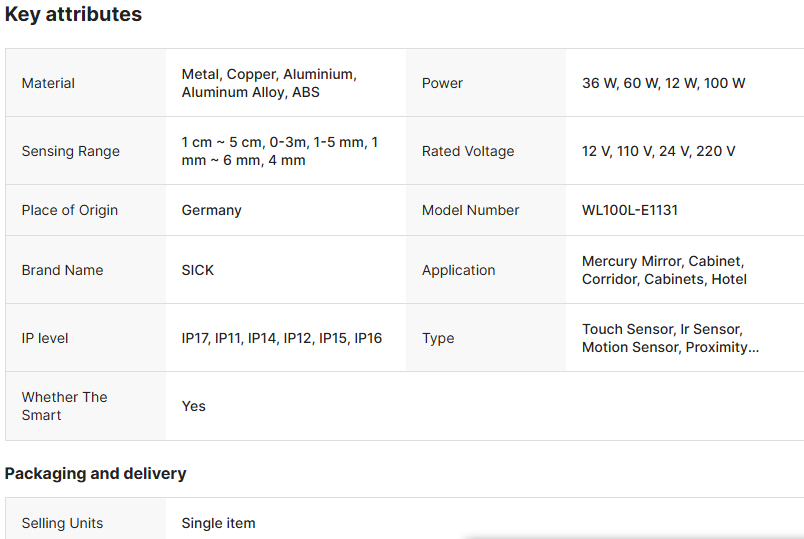Image resolution: width=804 pixels, height=539 pixels.
Task: Click the Material attribute label
Action: pyautogui.click(x=48, y=83)
